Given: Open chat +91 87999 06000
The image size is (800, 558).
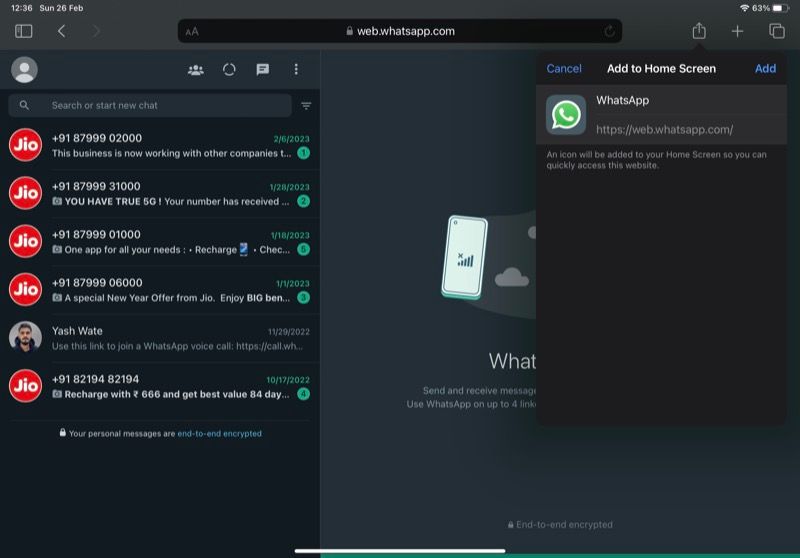Looking at the screenshot, I should (160, 290).
